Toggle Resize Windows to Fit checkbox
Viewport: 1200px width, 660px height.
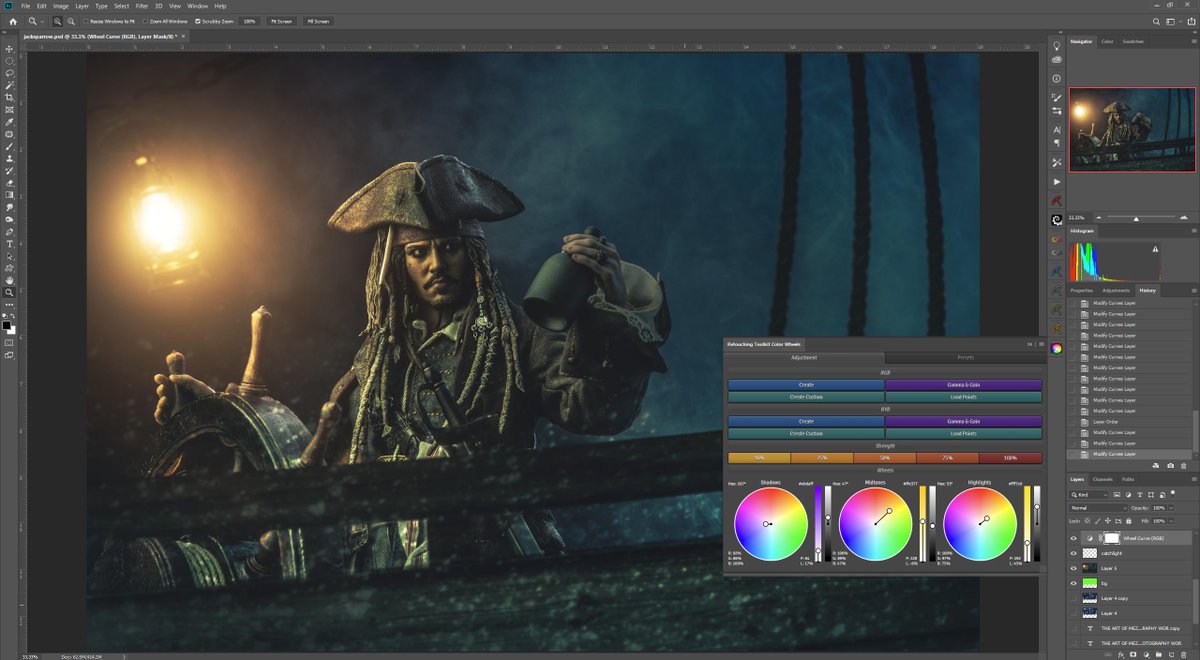click(x=85, y=20)
